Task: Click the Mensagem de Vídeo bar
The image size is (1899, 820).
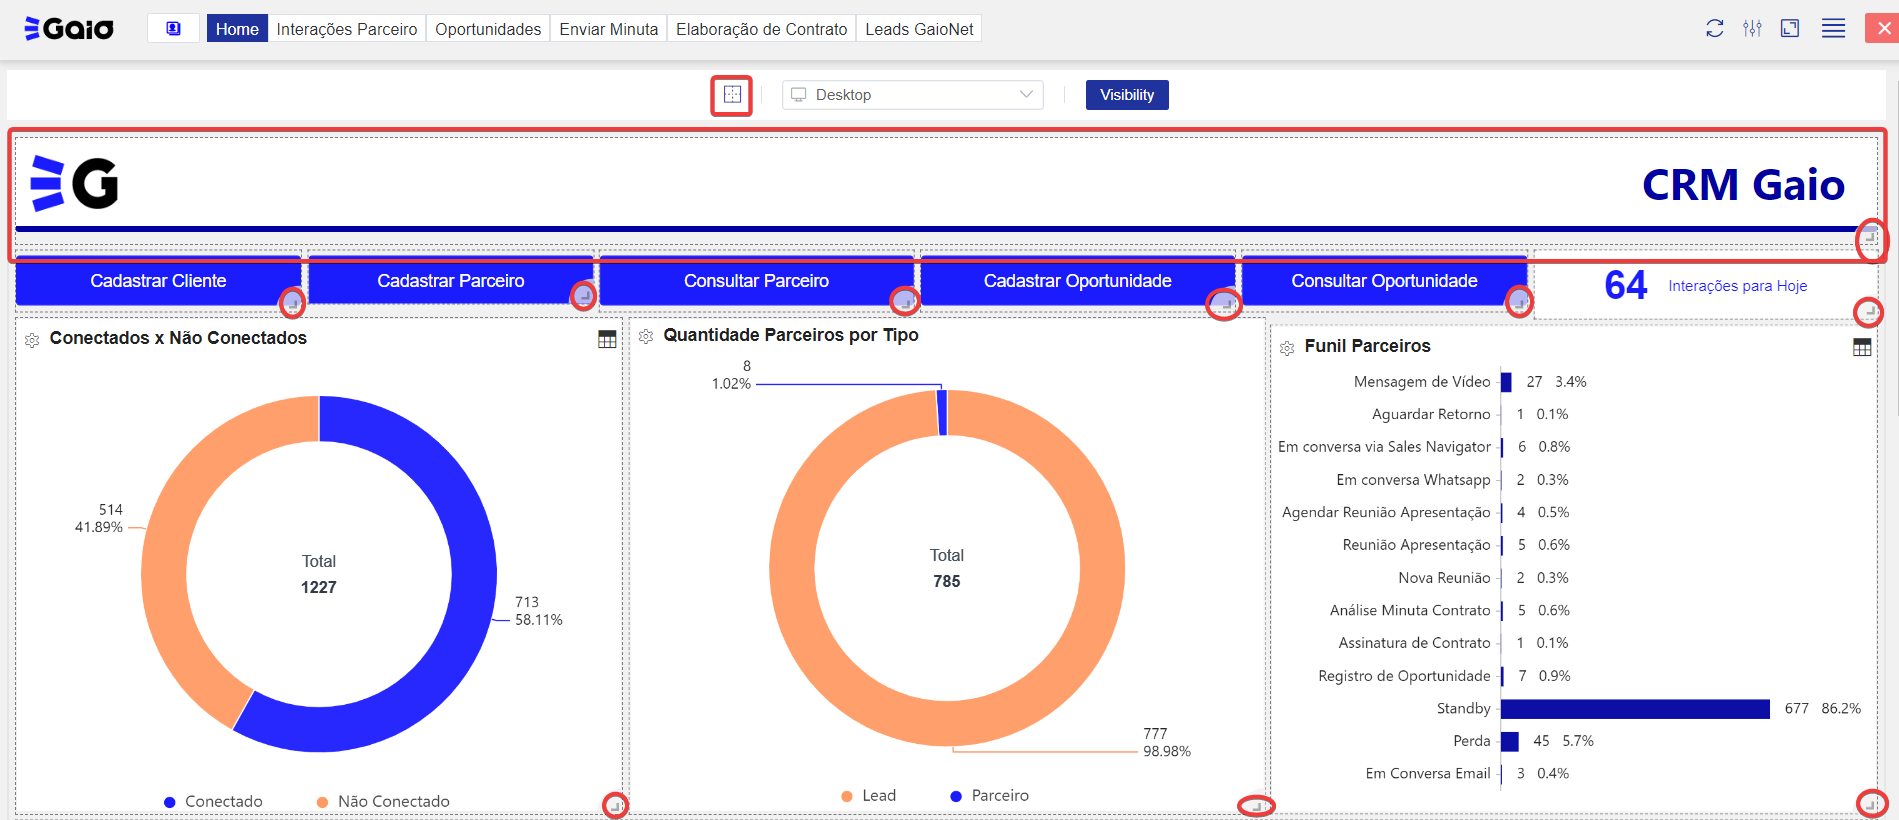Action: pos(1506,382)
